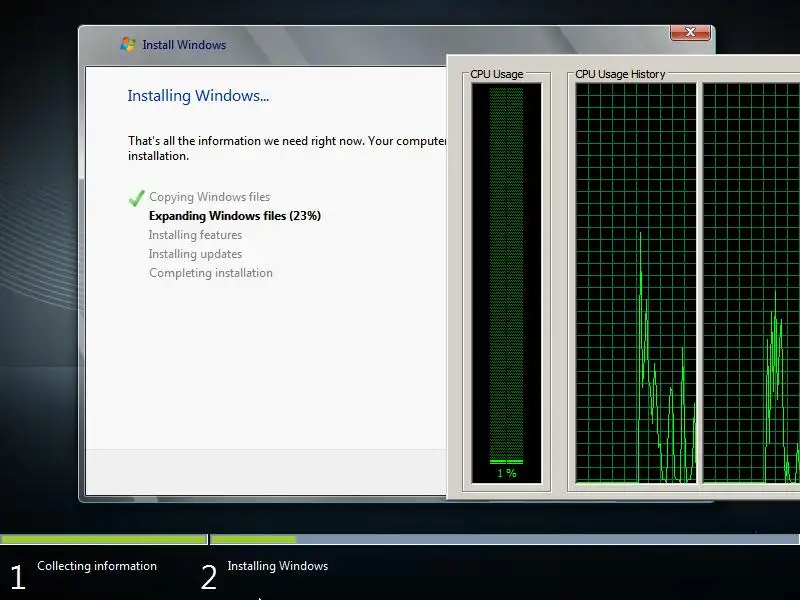Screen dimensions: 800x600
Task: Click the second CPU usage history graph
Action: click(x=751, y=283)
